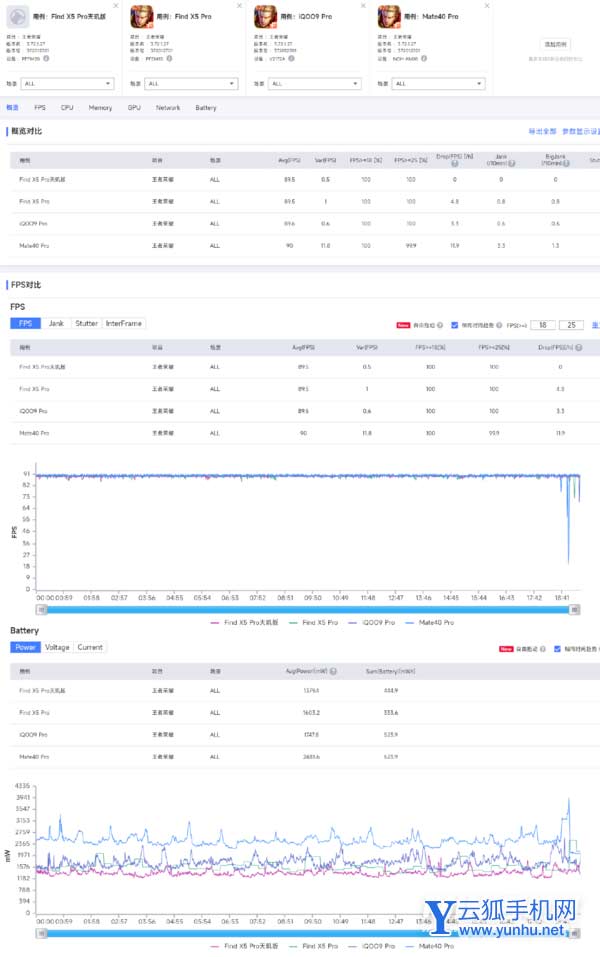
Task: Click help icon next to Jank(/10min) header
Action: coord(512,163)
